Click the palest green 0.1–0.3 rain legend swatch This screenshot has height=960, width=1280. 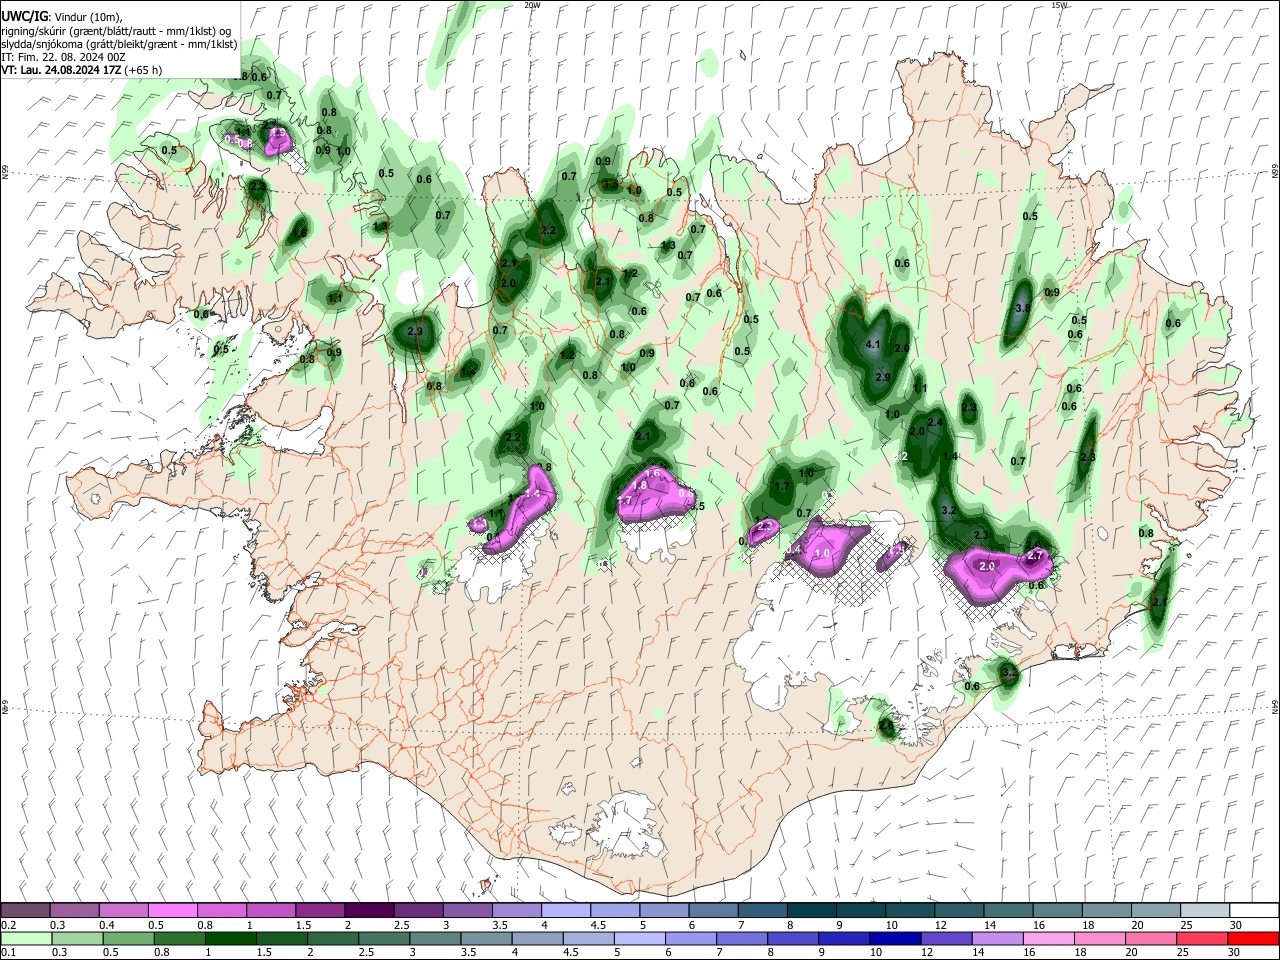tap(26, 938)
